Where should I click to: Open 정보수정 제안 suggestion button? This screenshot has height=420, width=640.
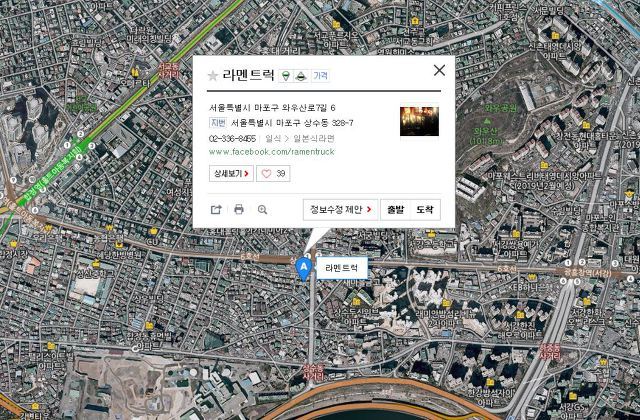click(x=340, y=210)
